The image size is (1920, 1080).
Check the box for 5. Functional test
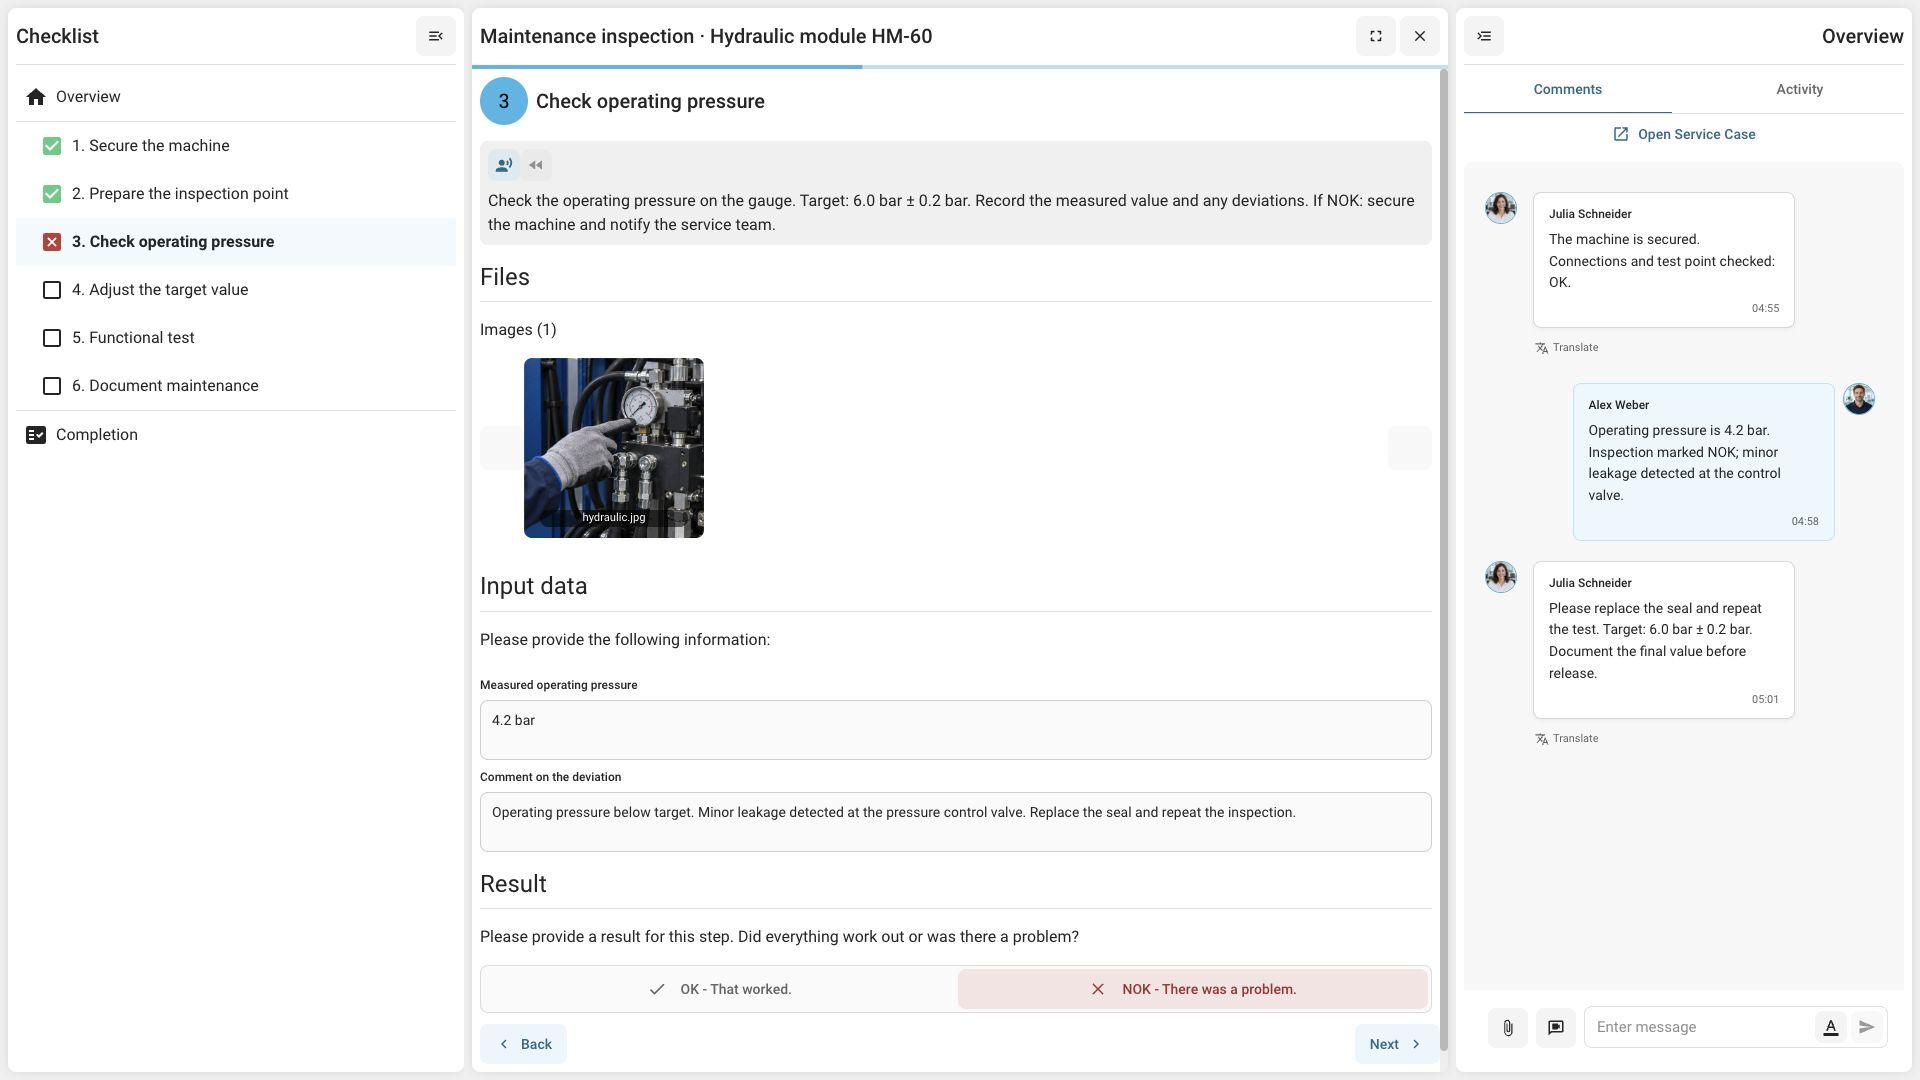coord(52,338)
